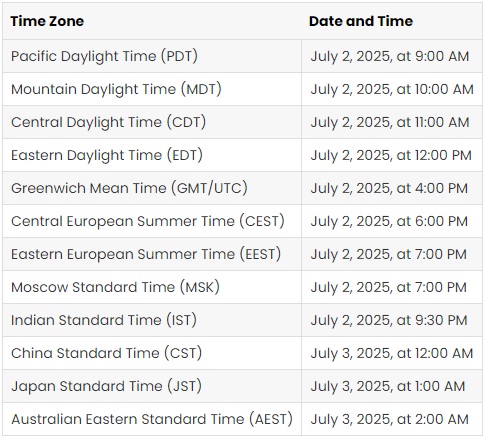The width and height of the screenshot is (485, 438).
Task: Select the Indian Standard Time (IST) cell
Action: (x=152, y=320)
